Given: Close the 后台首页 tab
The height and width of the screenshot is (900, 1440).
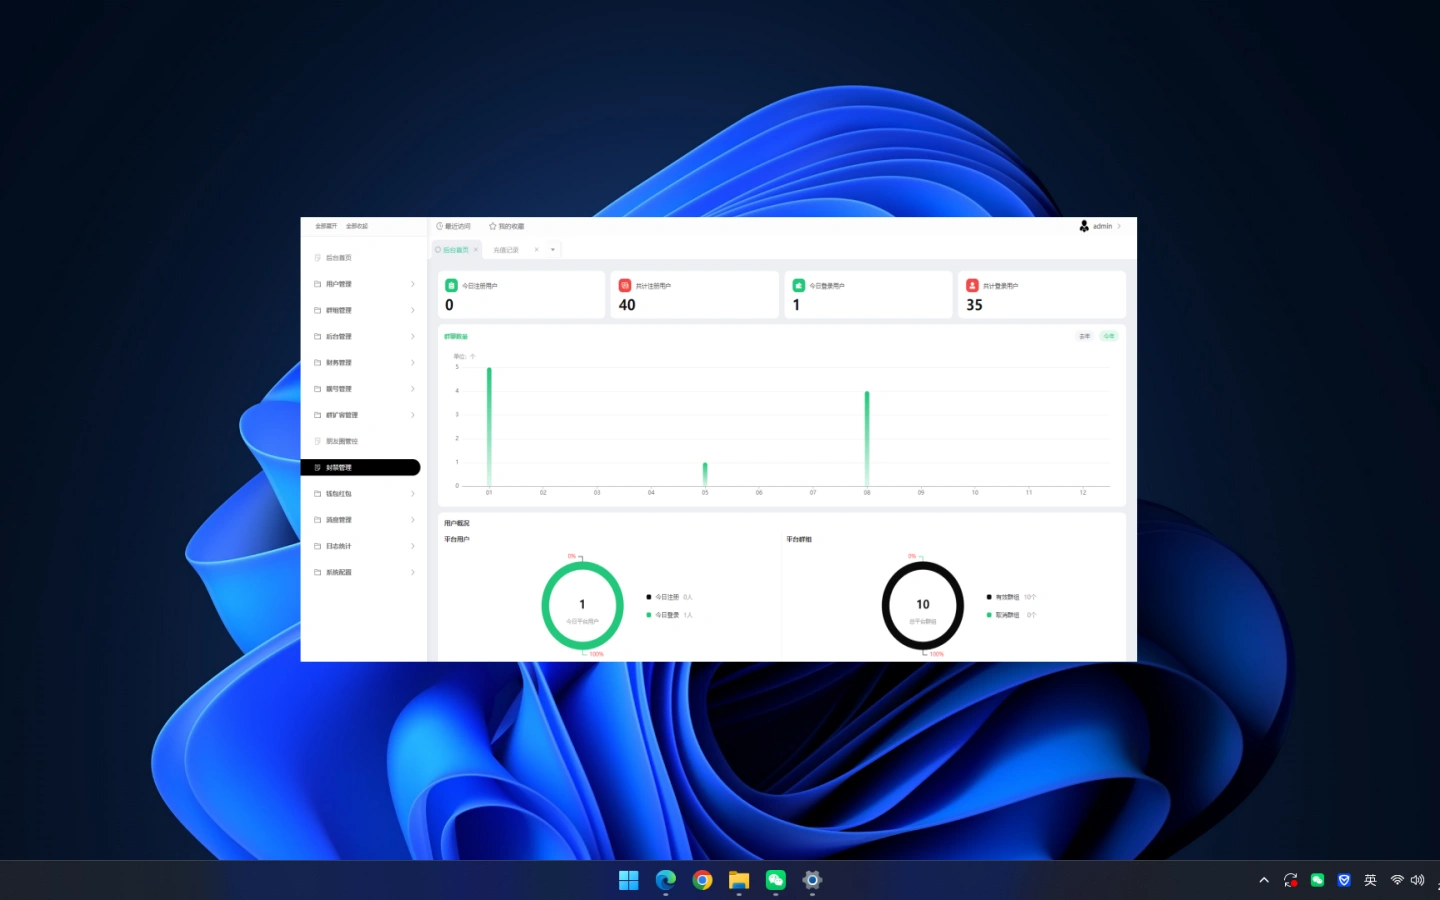Looking at the screenshot, I should (x=476, y=250).
